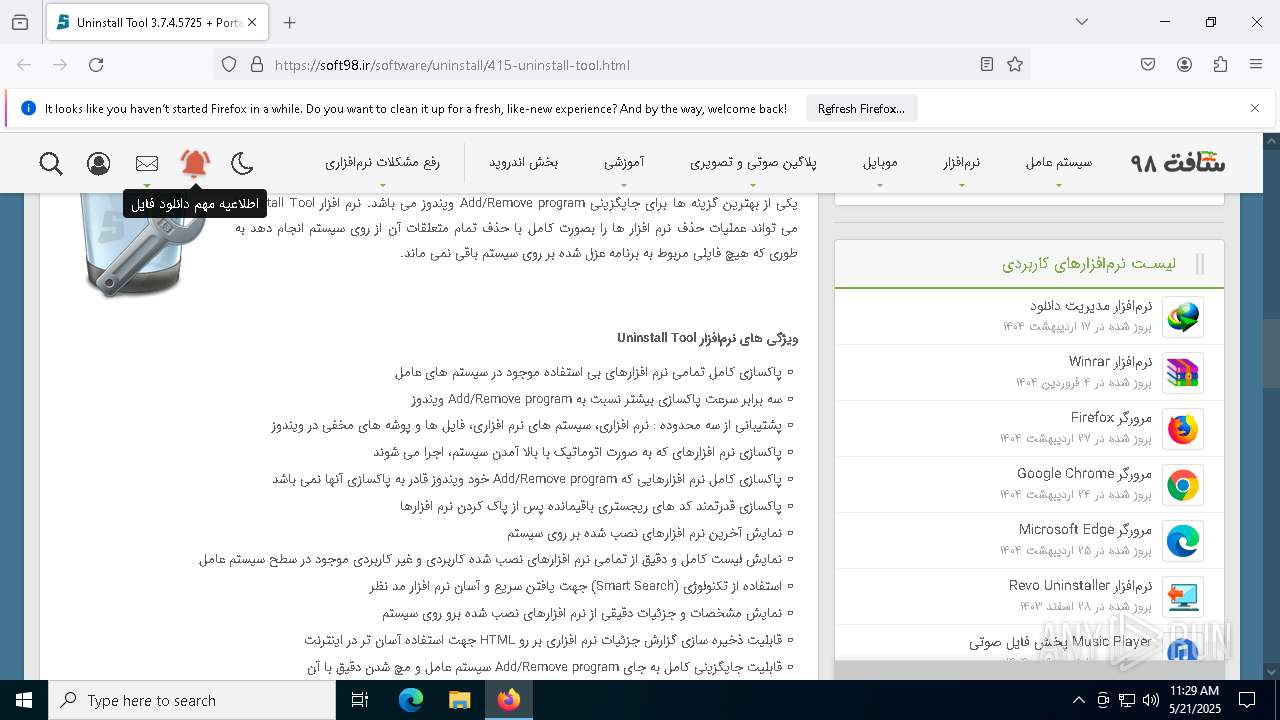Click the site padlock security icon
The image size is (1280, 720).
[x=257, y=64]
